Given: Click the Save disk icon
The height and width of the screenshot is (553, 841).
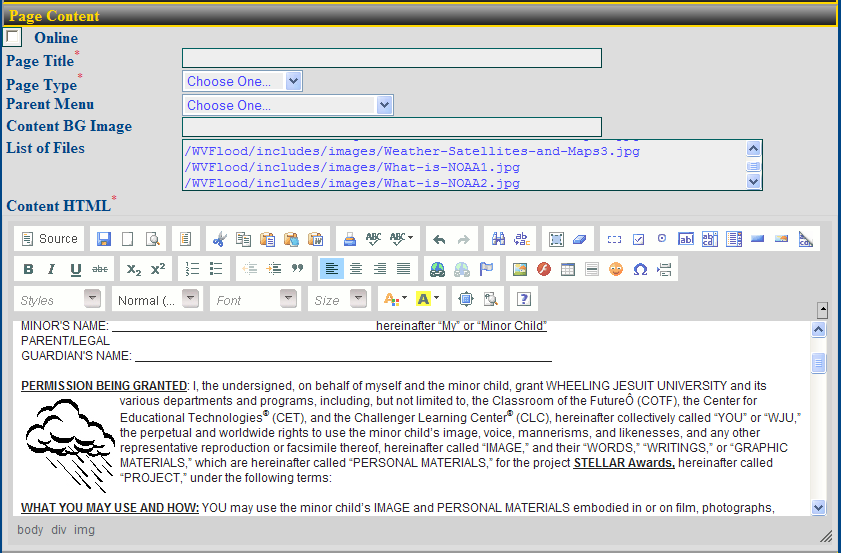Looking at the screenshot, I should [x=104, y=239].
